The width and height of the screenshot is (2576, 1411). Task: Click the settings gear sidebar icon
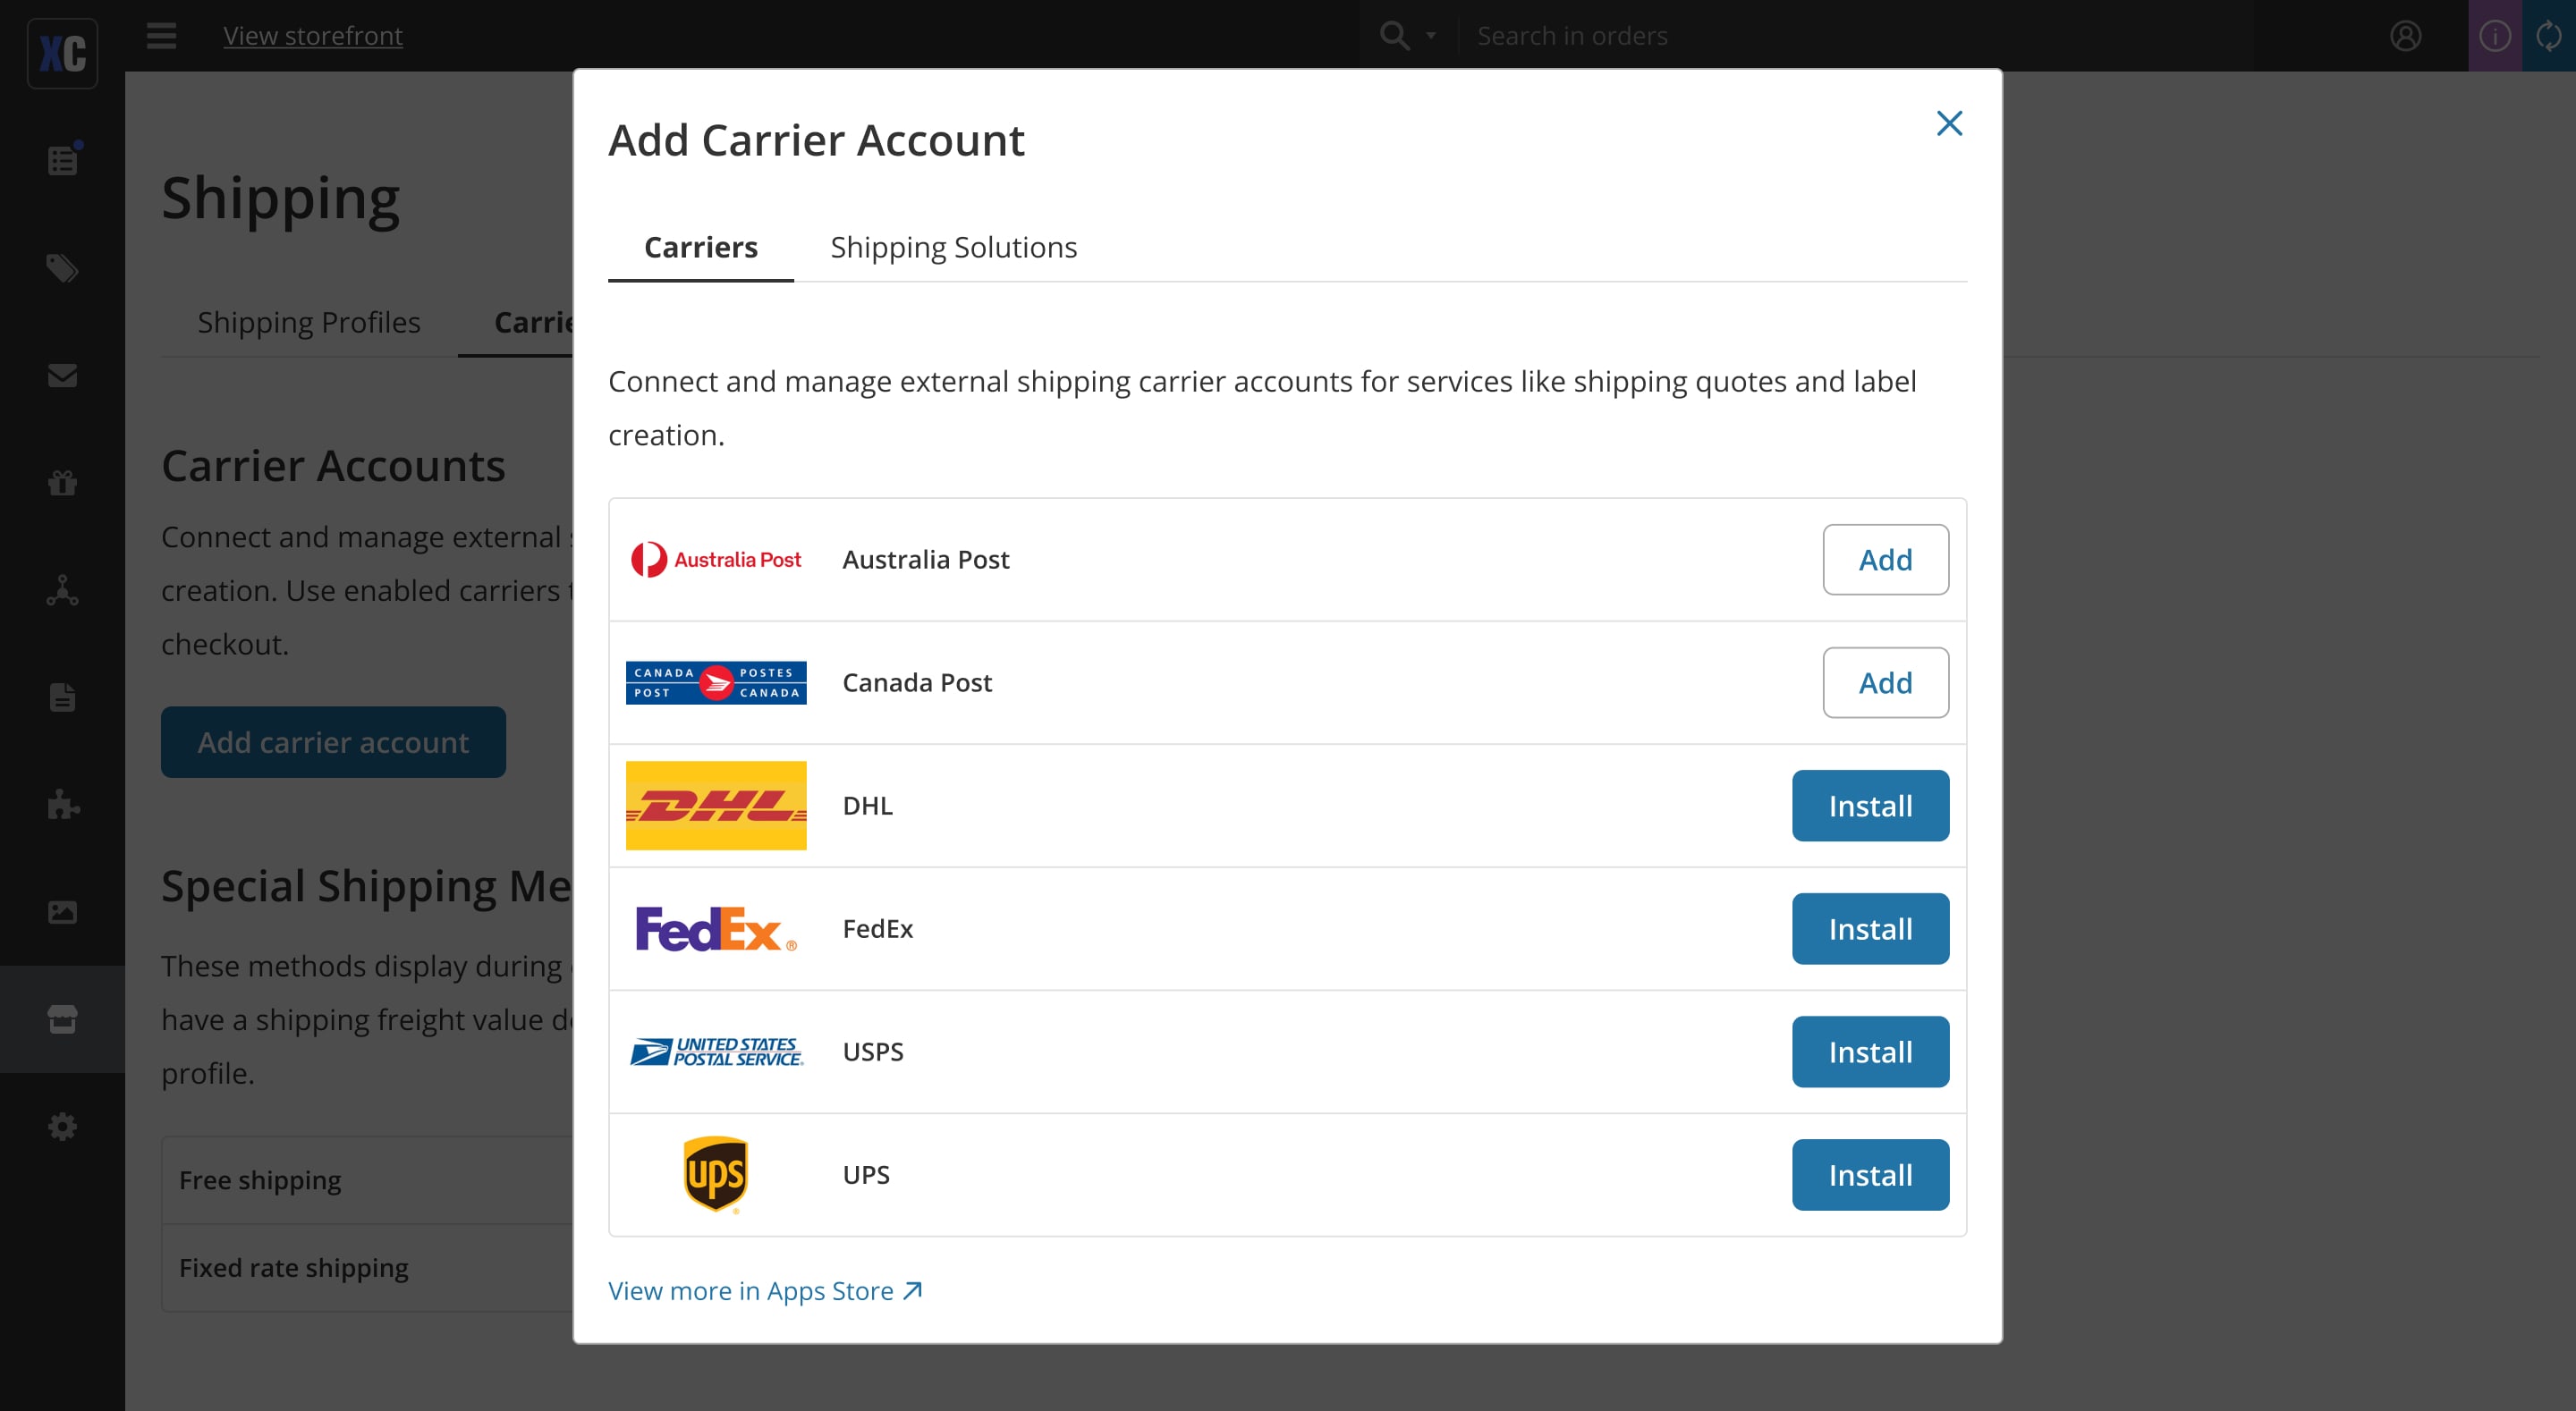[x=62, y=1126]
